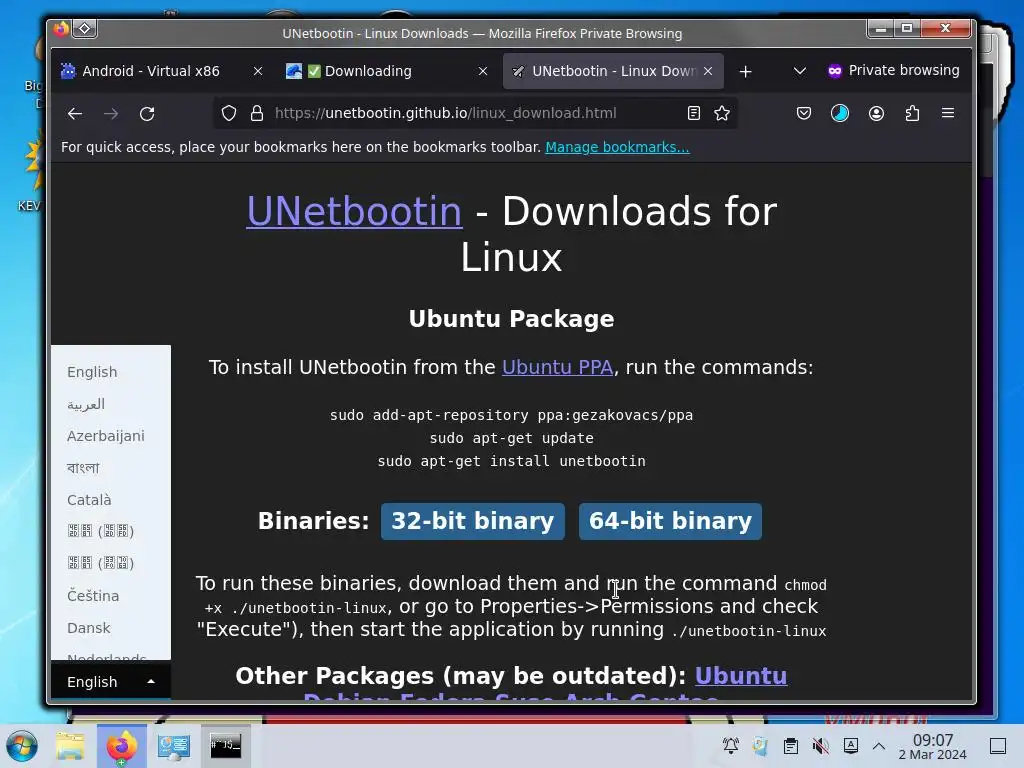Open the notifications bell in the tray

pyautogui.click(x=731, y=746)
